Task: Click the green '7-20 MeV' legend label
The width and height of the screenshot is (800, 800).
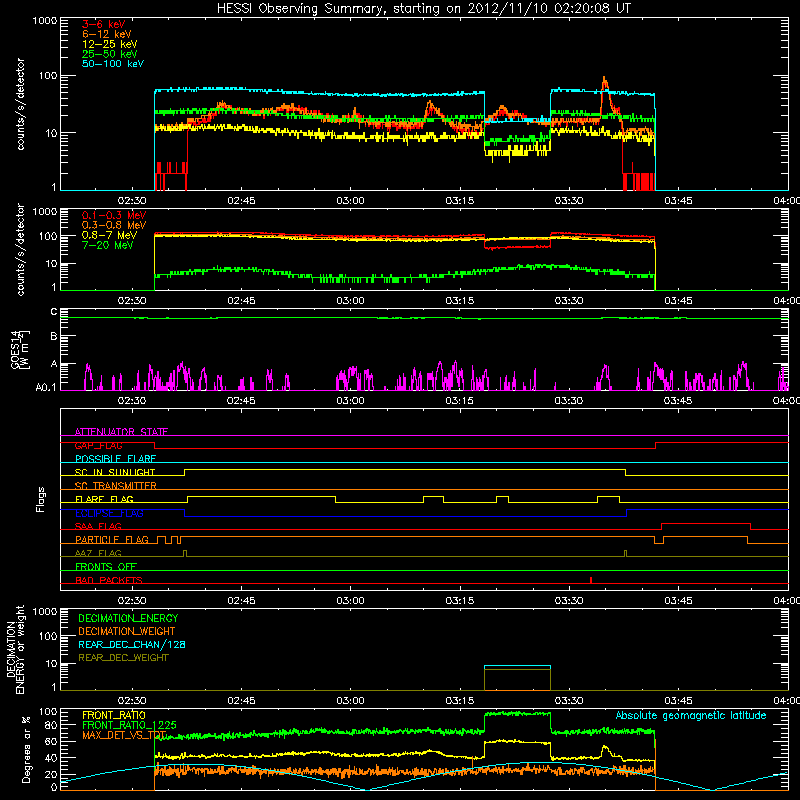Action: coord(108,245)
